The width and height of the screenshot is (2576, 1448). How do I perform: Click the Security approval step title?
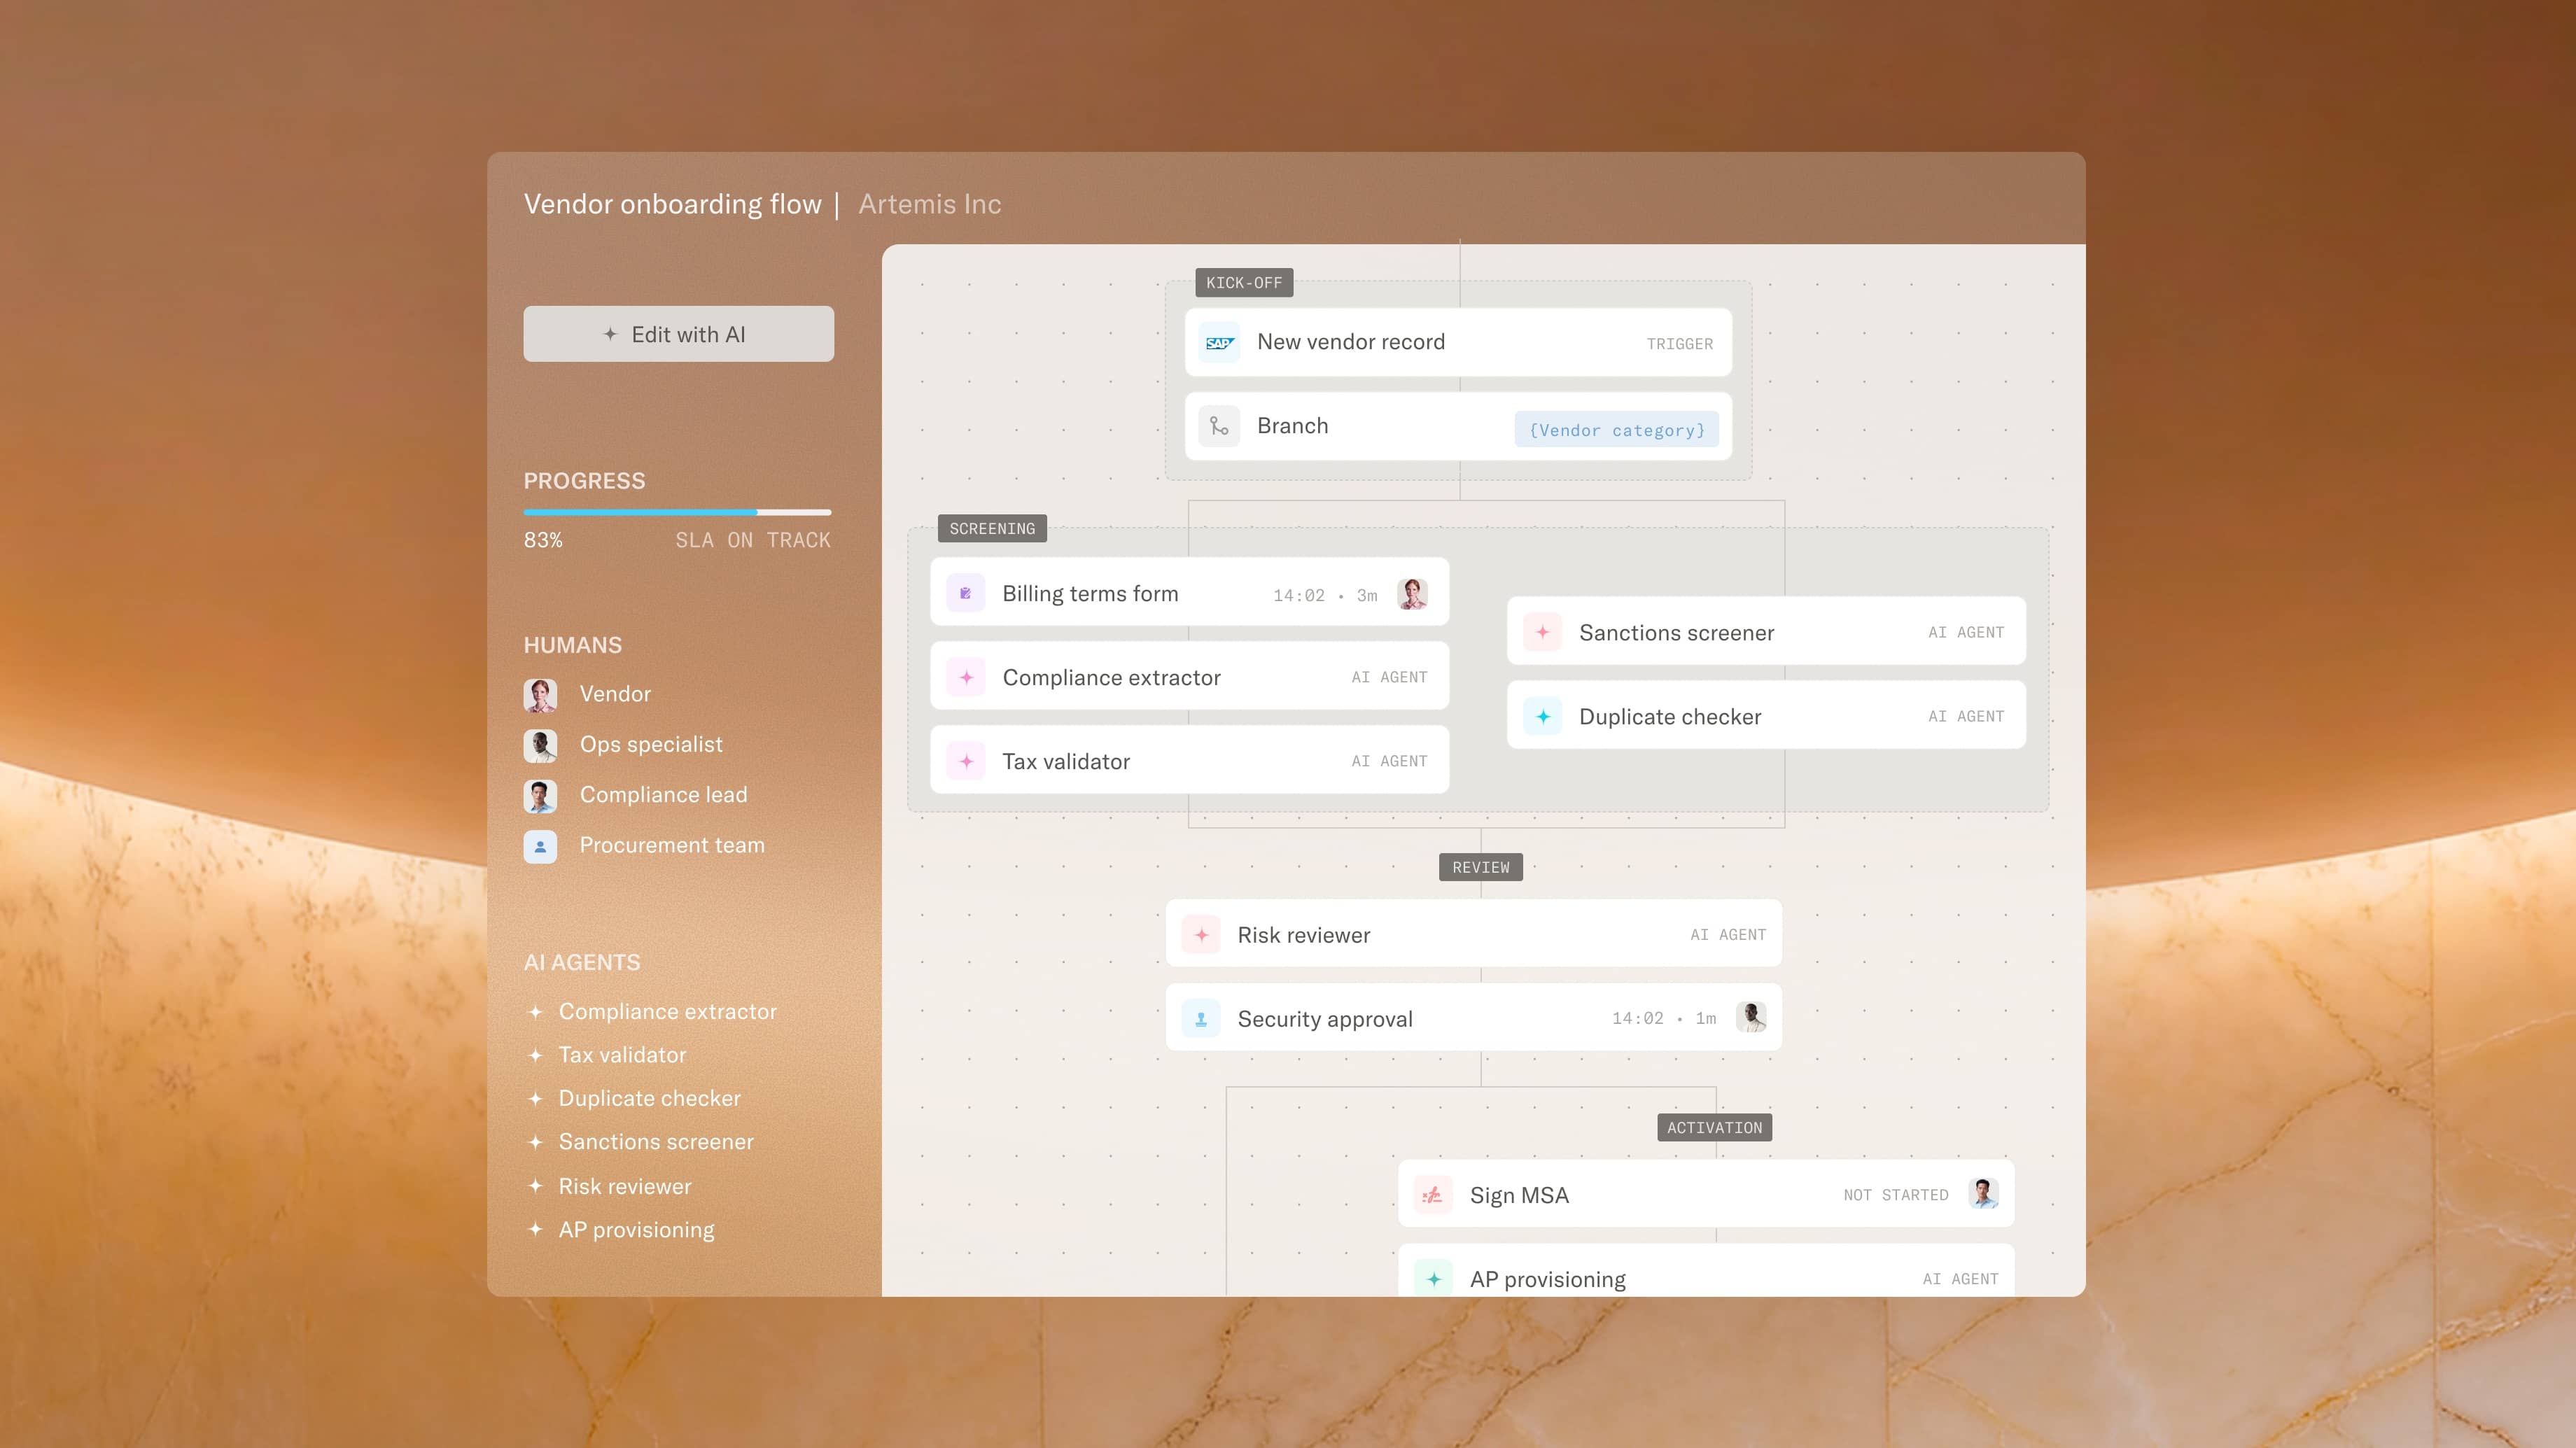point(1325,1019)
